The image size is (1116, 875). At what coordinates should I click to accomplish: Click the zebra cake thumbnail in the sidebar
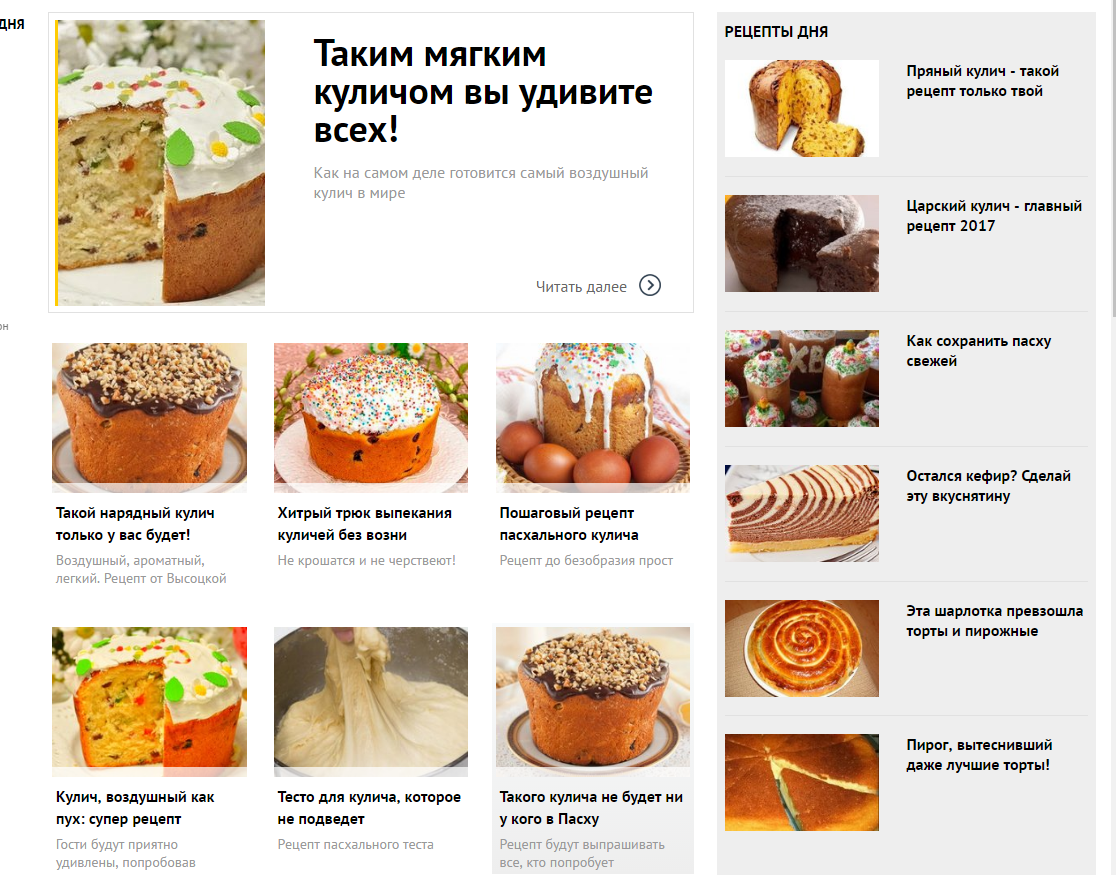point(801,513)
